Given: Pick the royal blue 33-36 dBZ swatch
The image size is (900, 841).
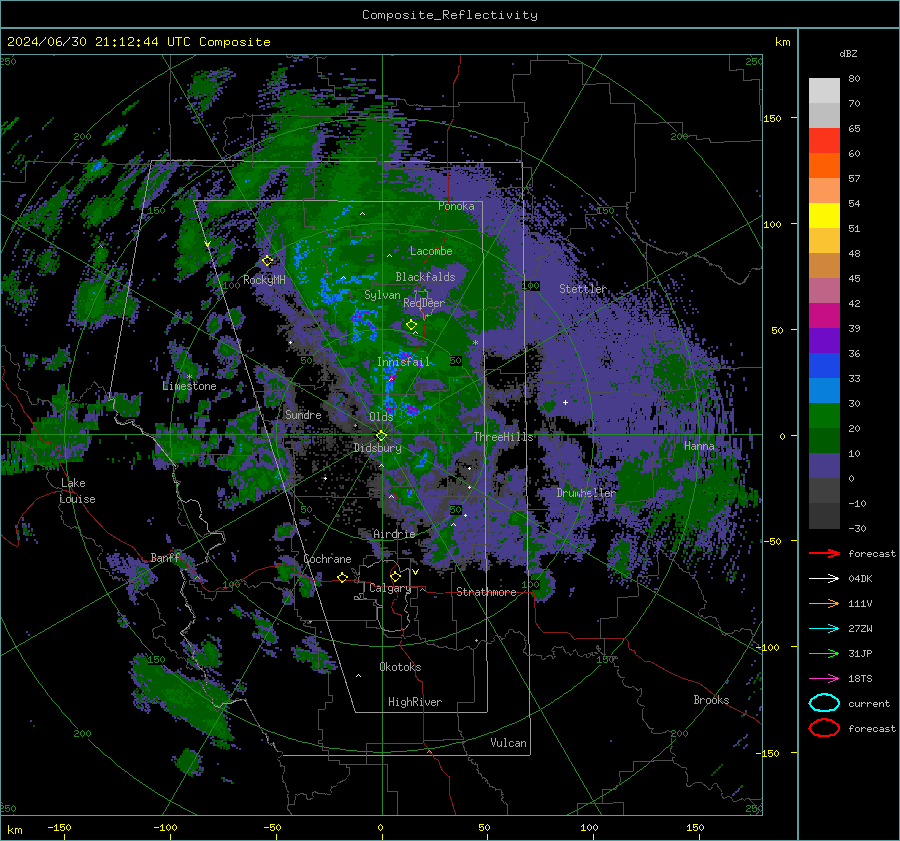Looking at the screenshot, I should click(824, 366).
